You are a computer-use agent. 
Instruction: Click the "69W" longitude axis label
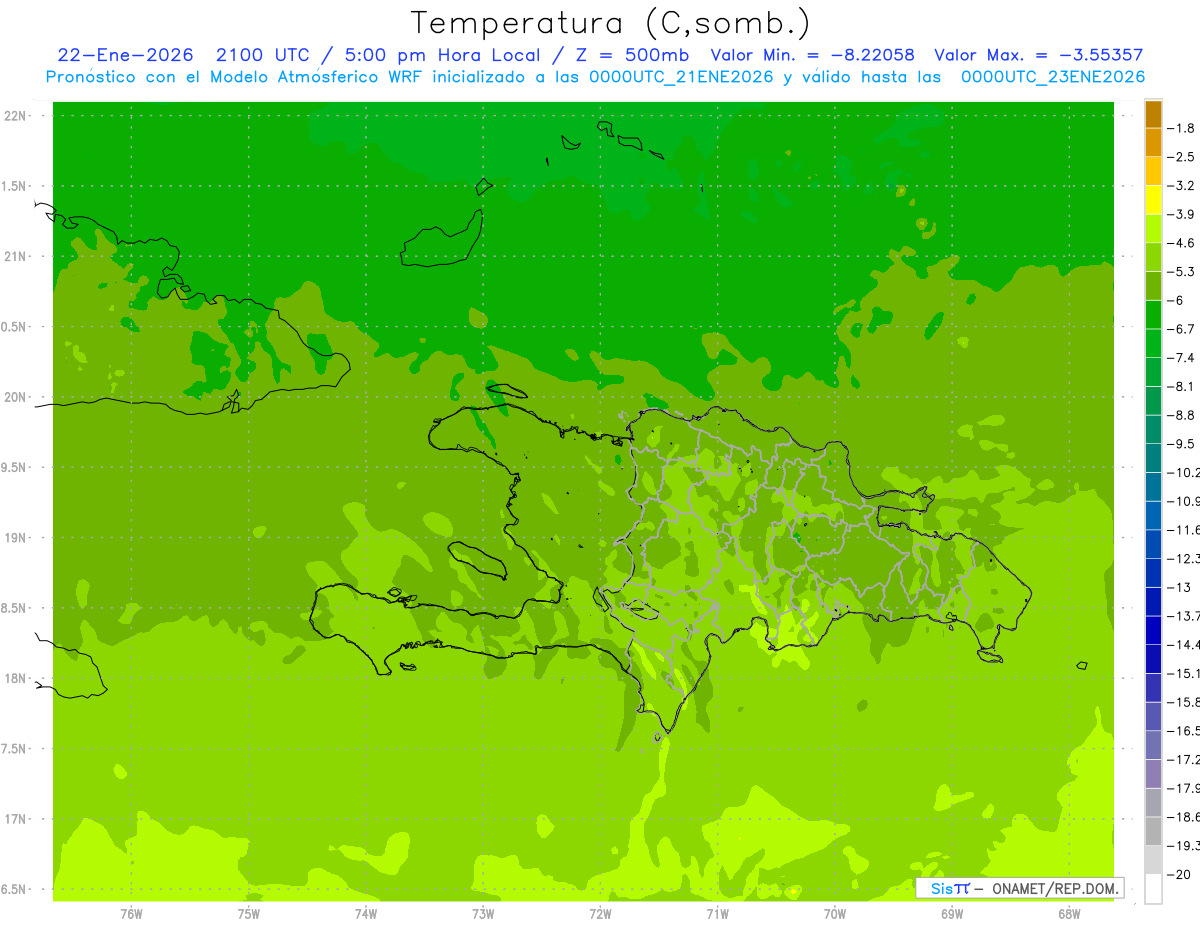click(x=952, y=914)
